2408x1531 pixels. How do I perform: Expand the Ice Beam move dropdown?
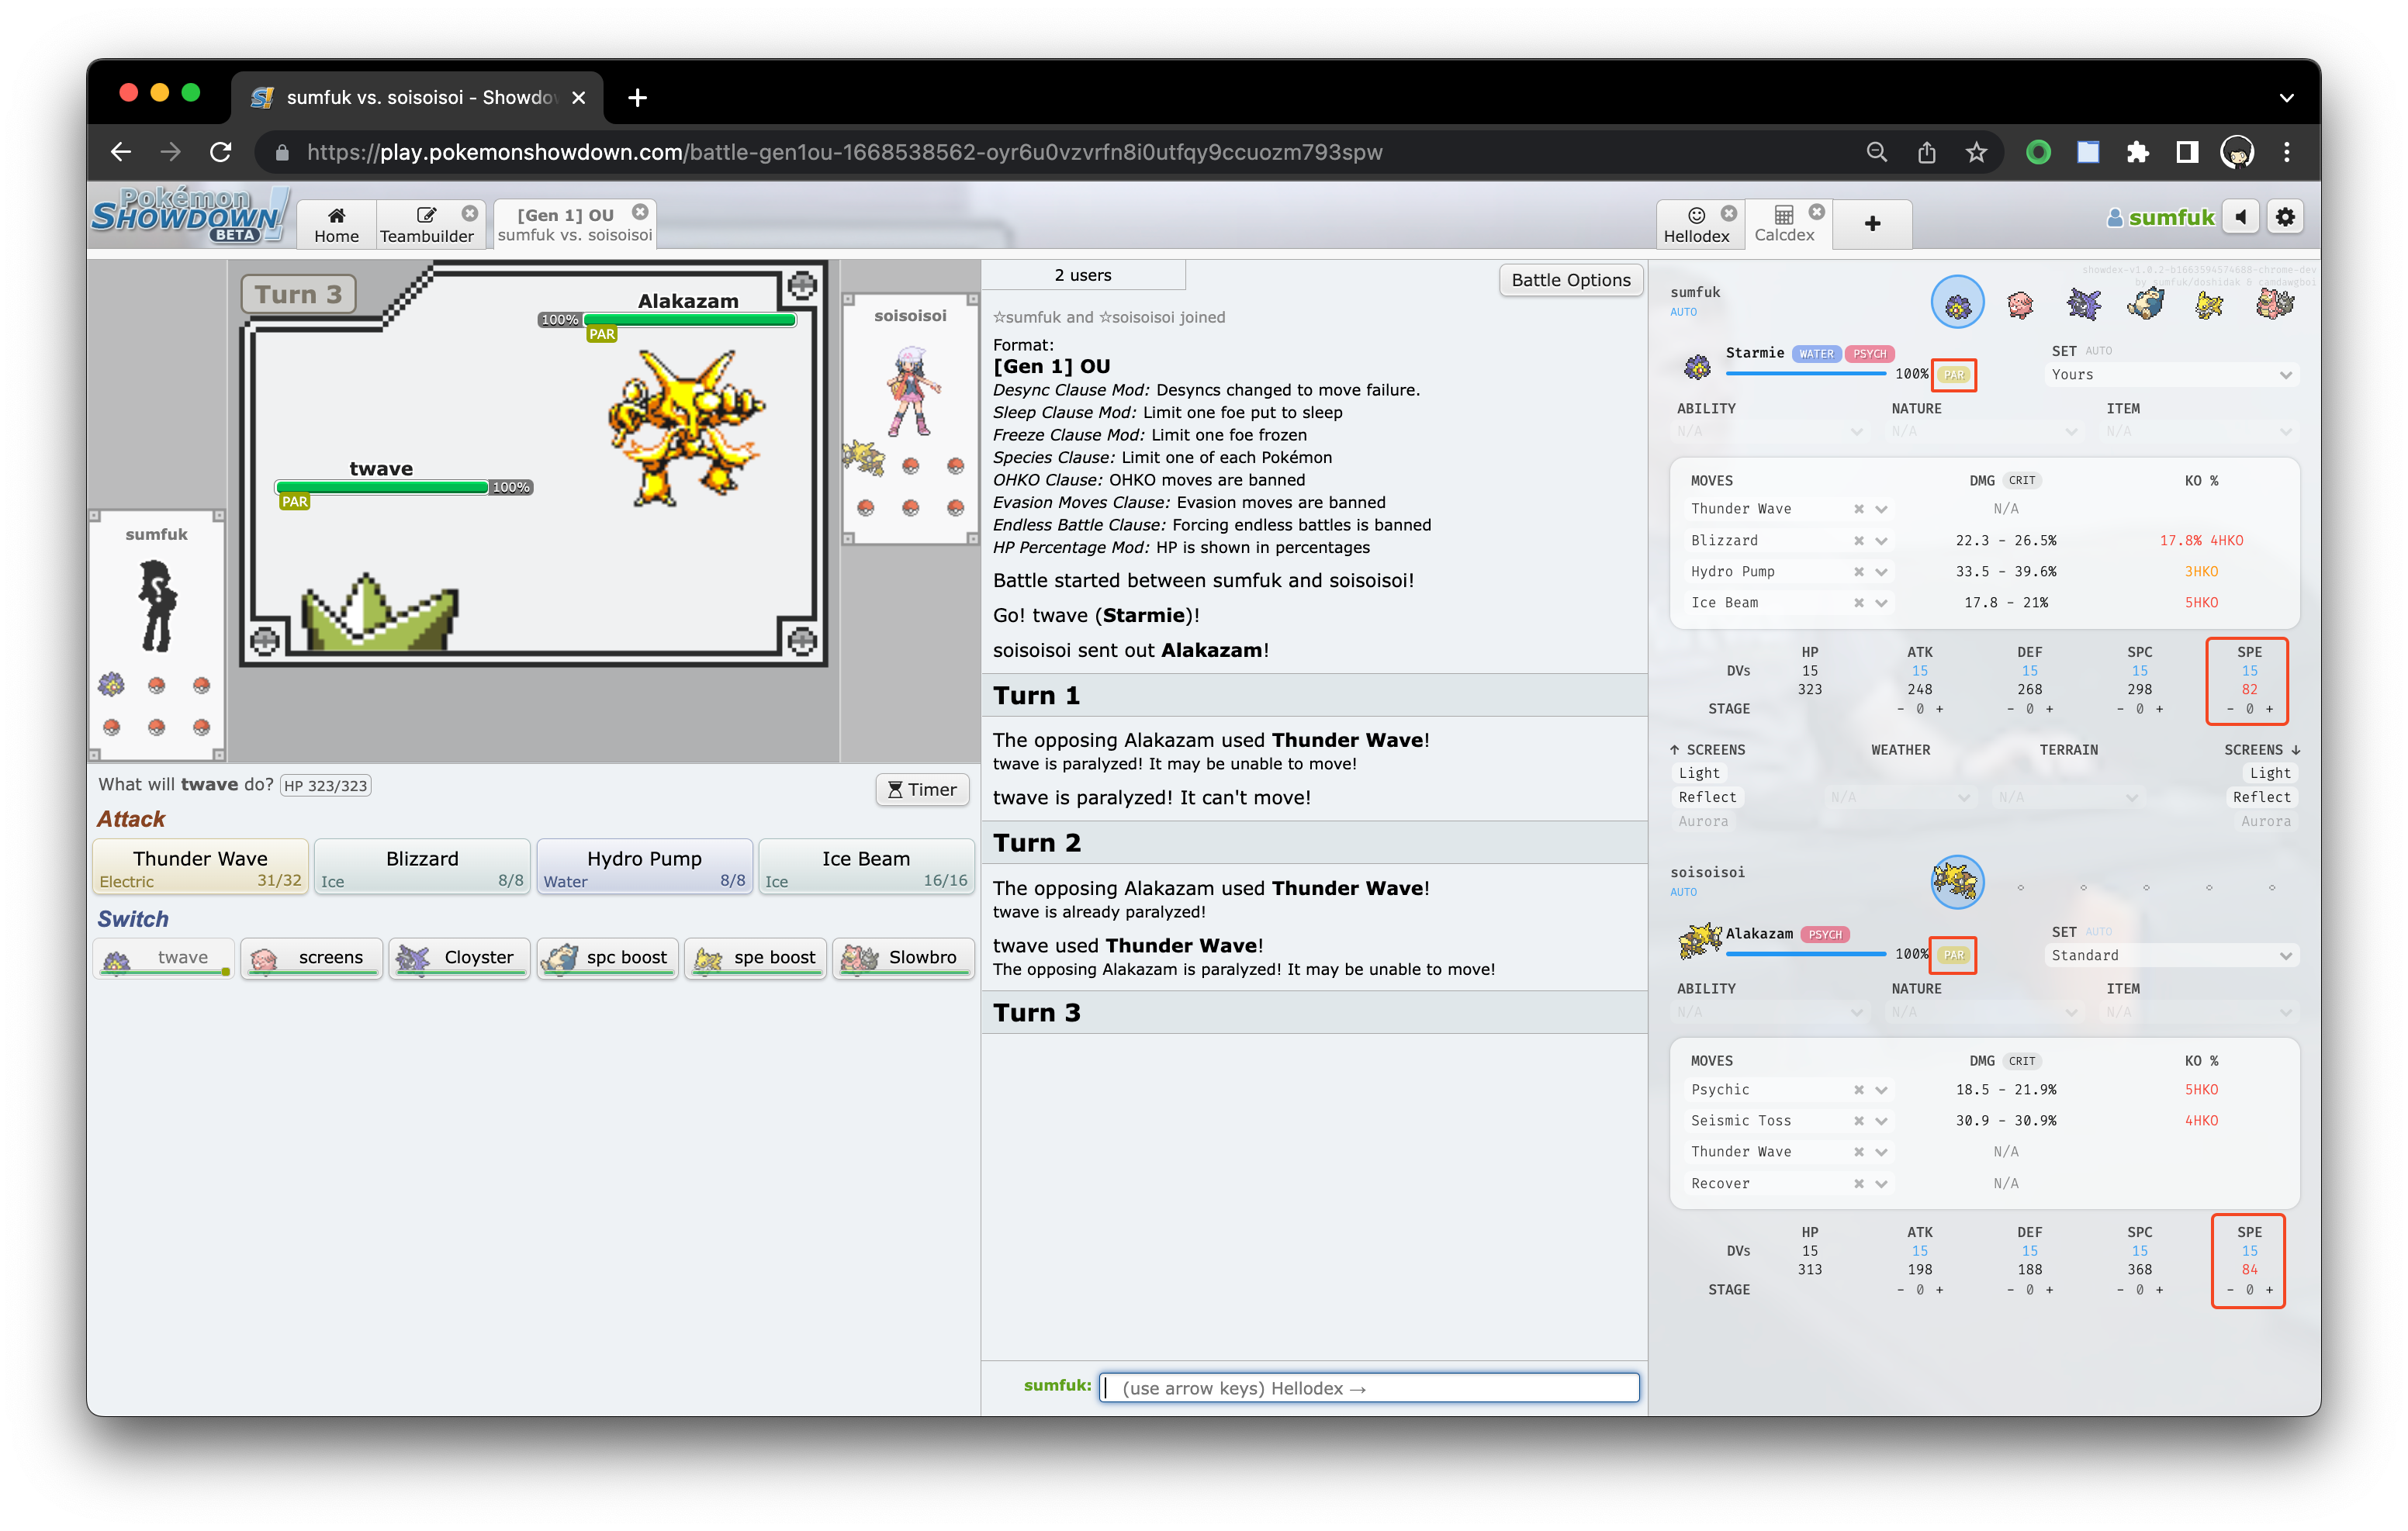coord(1881,603)
